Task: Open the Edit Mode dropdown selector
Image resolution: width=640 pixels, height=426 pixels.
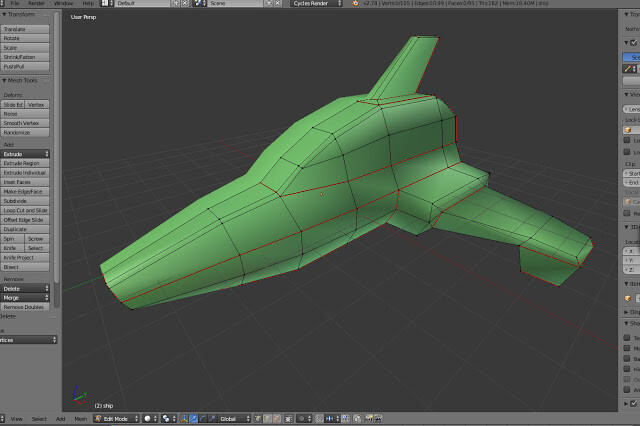Action: (x=116, y=419)
